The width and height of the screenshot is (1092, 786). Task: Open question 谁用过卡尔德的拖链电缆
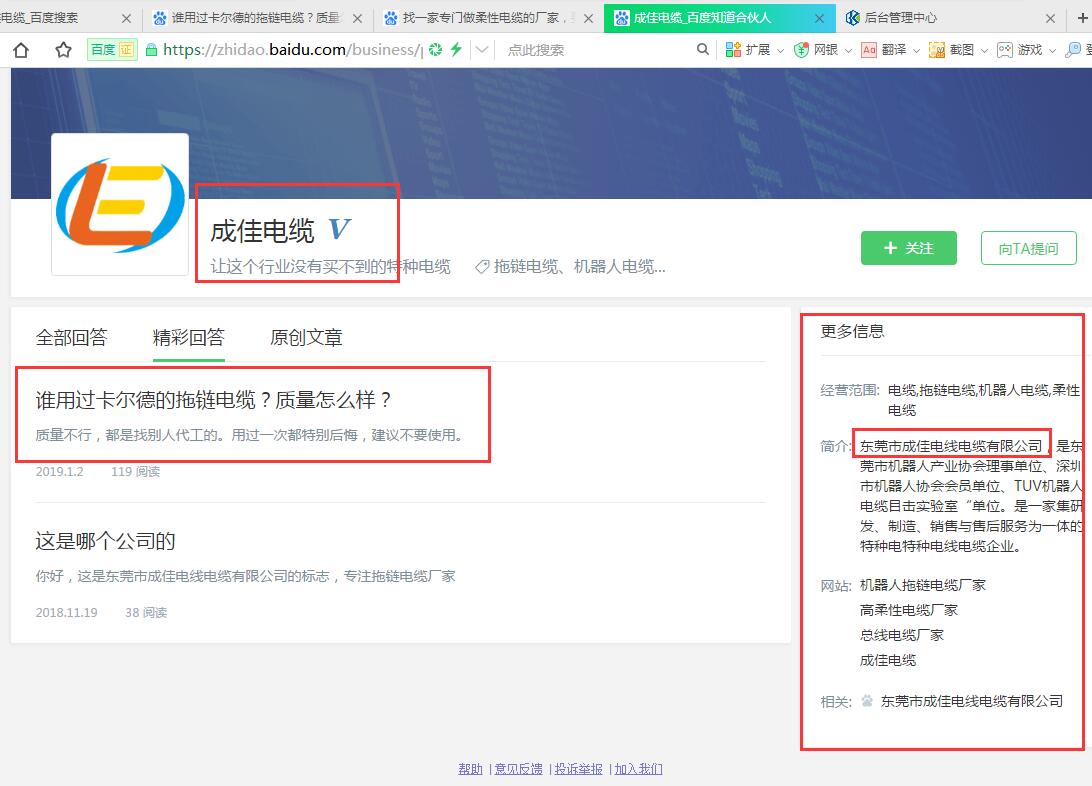point(214,400)
